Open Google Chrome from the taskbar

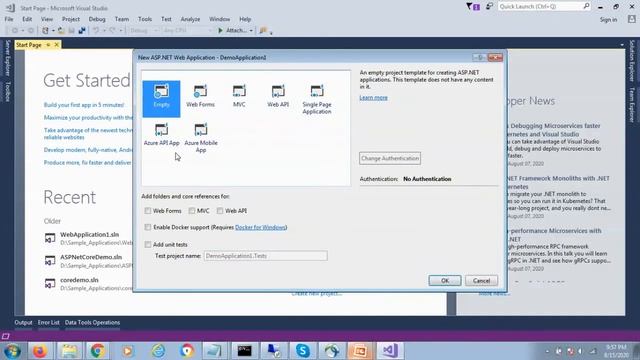tap(98, 351)
